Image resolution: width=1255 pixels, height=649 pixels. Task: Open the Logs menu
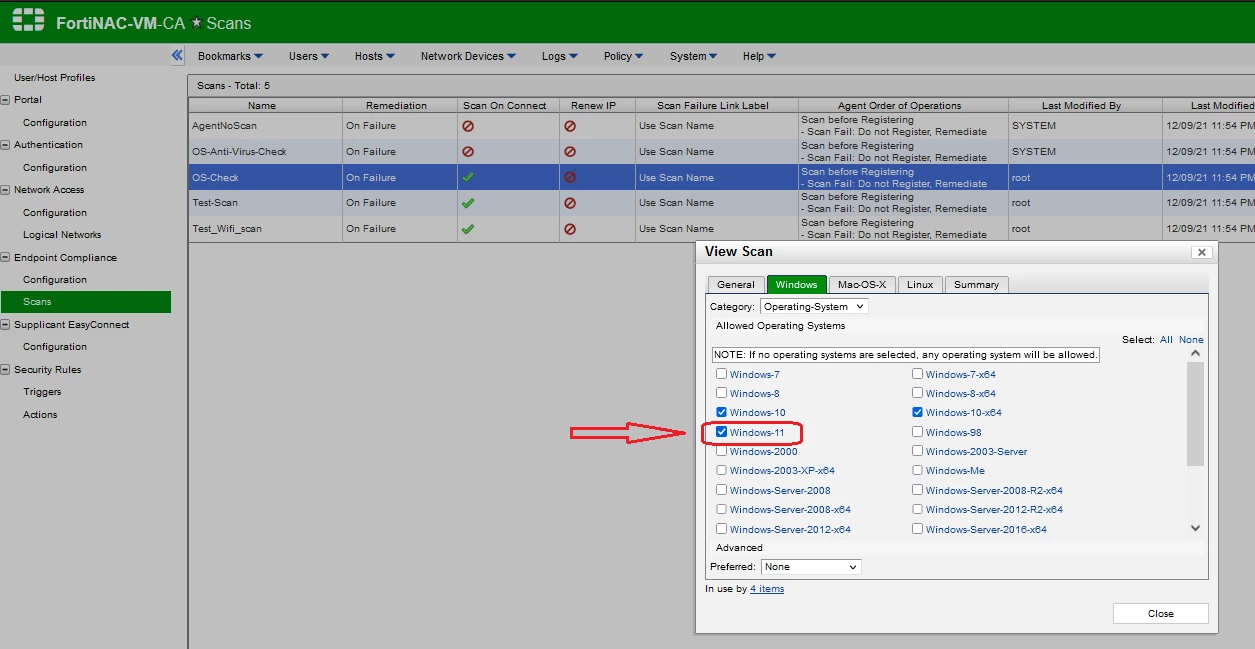pyautogui.click(x=560, y=56)
